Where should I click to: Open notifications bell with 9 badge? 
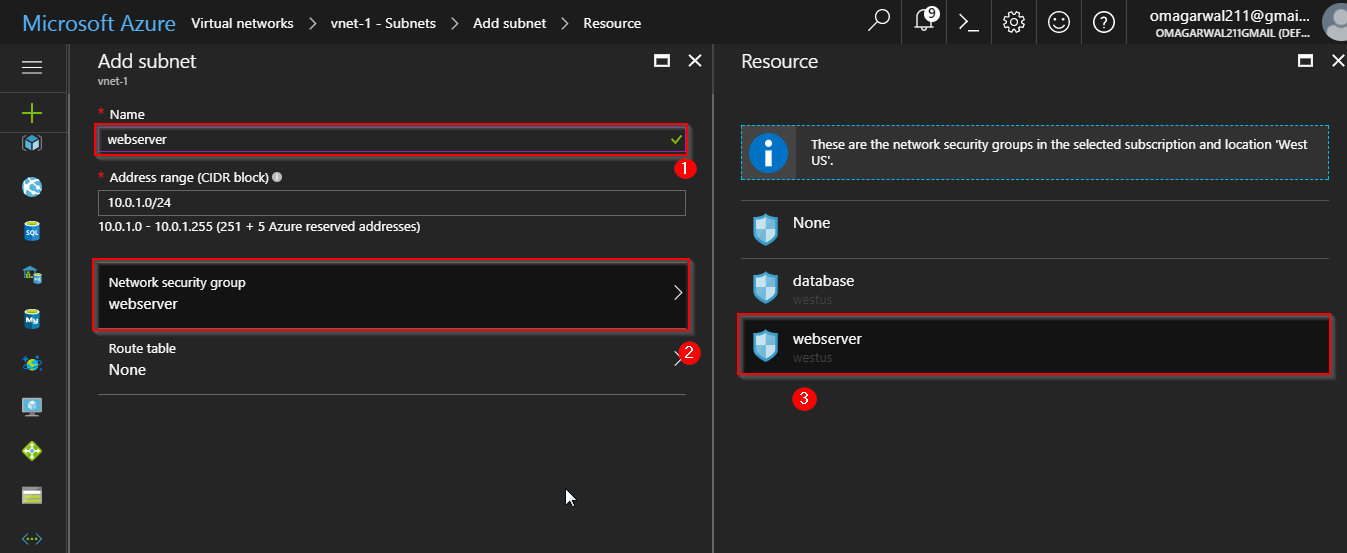click(x=924, y=21)
